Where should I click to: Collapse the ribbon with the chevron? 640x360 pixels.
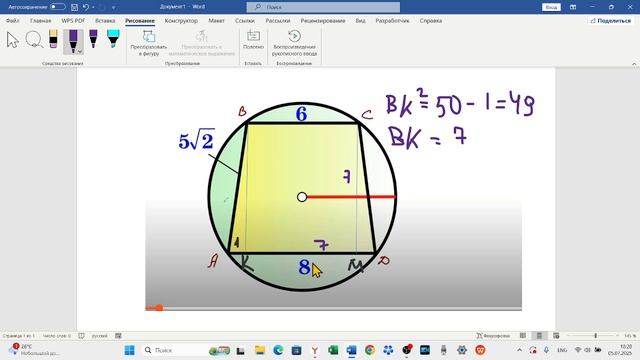tap(634, 64)
